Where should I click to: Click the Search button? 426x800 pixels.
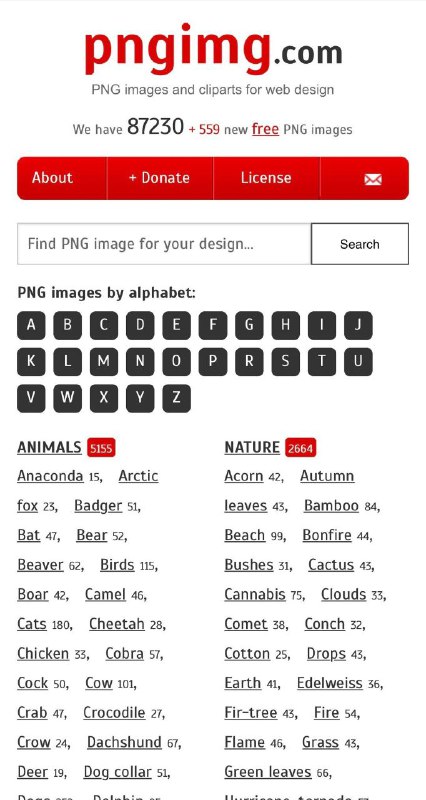[x=360, y=244]
